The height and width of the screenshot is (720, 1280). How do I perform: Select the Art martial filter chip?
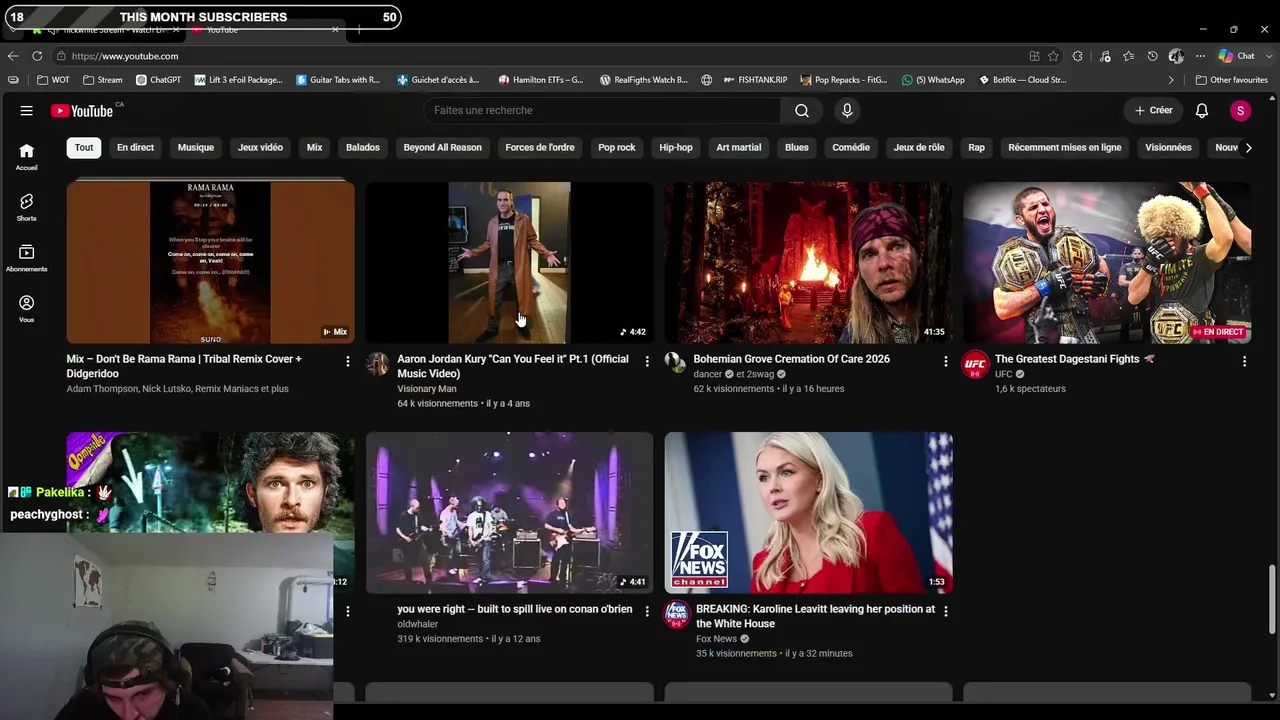point(739,148)
